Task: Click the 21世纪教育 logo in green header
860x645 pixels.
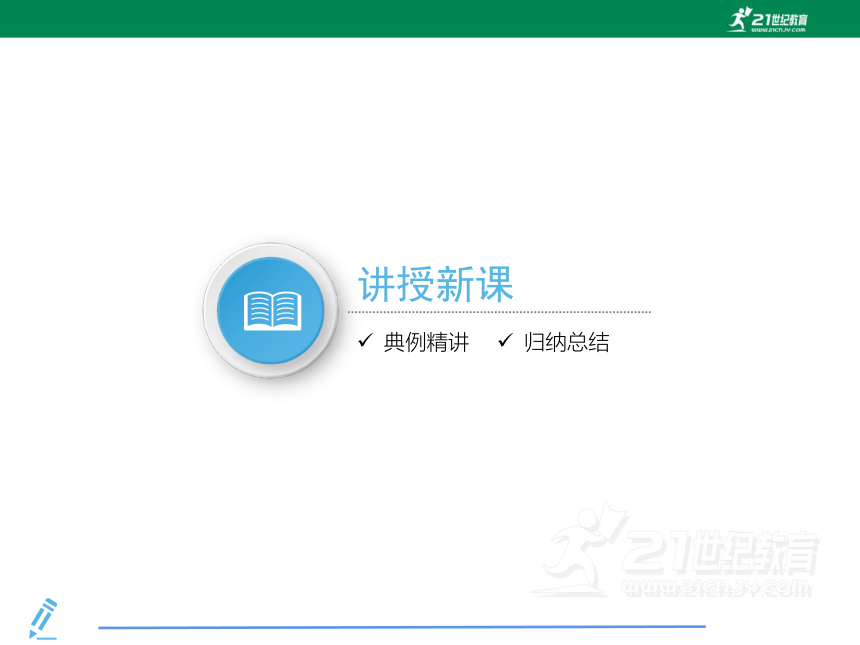Action: click(767, 20)
